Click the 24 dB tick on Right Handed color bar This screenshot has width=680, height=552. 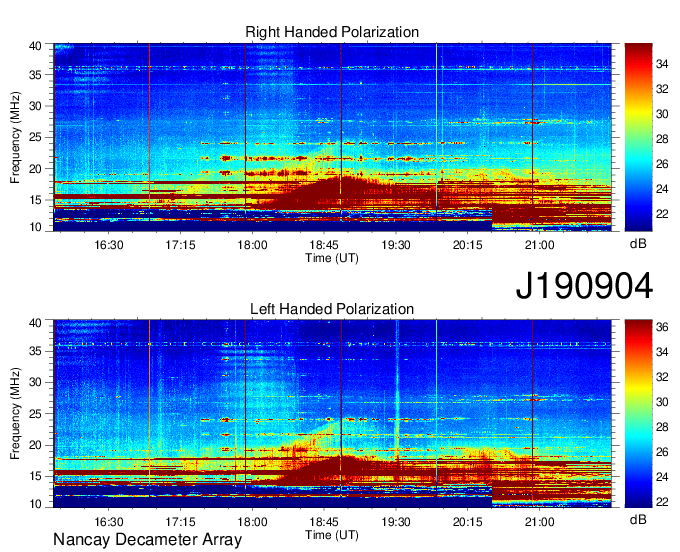click(662, 189)
